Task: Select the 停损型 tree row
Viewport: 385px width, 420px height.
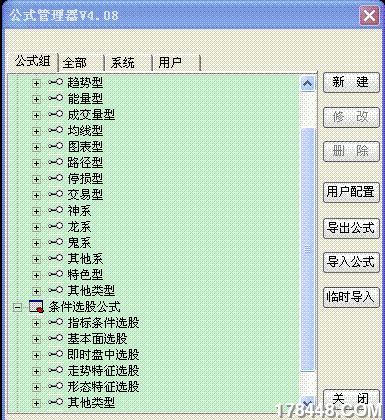Action: tap(85, 179)
